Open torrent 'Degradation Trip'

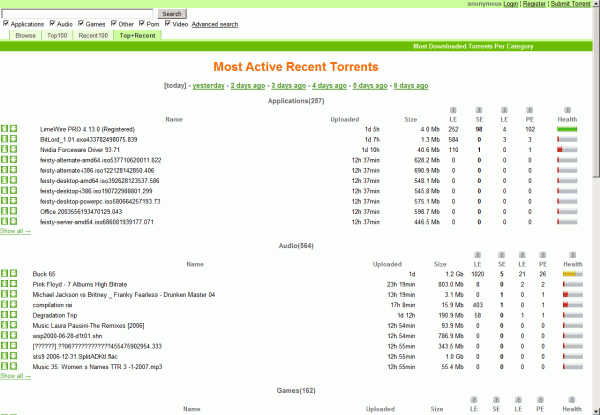(x=55, y=316)
